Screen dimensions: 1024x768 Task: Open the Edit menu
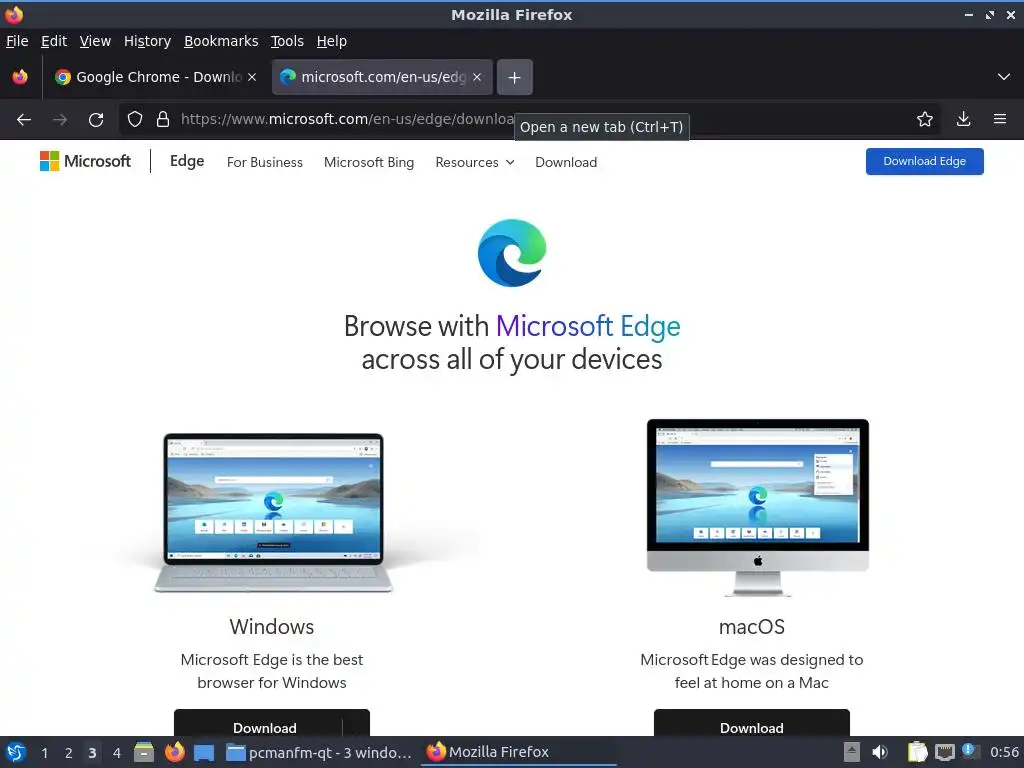pyautogui.click(x=54, y=41)
